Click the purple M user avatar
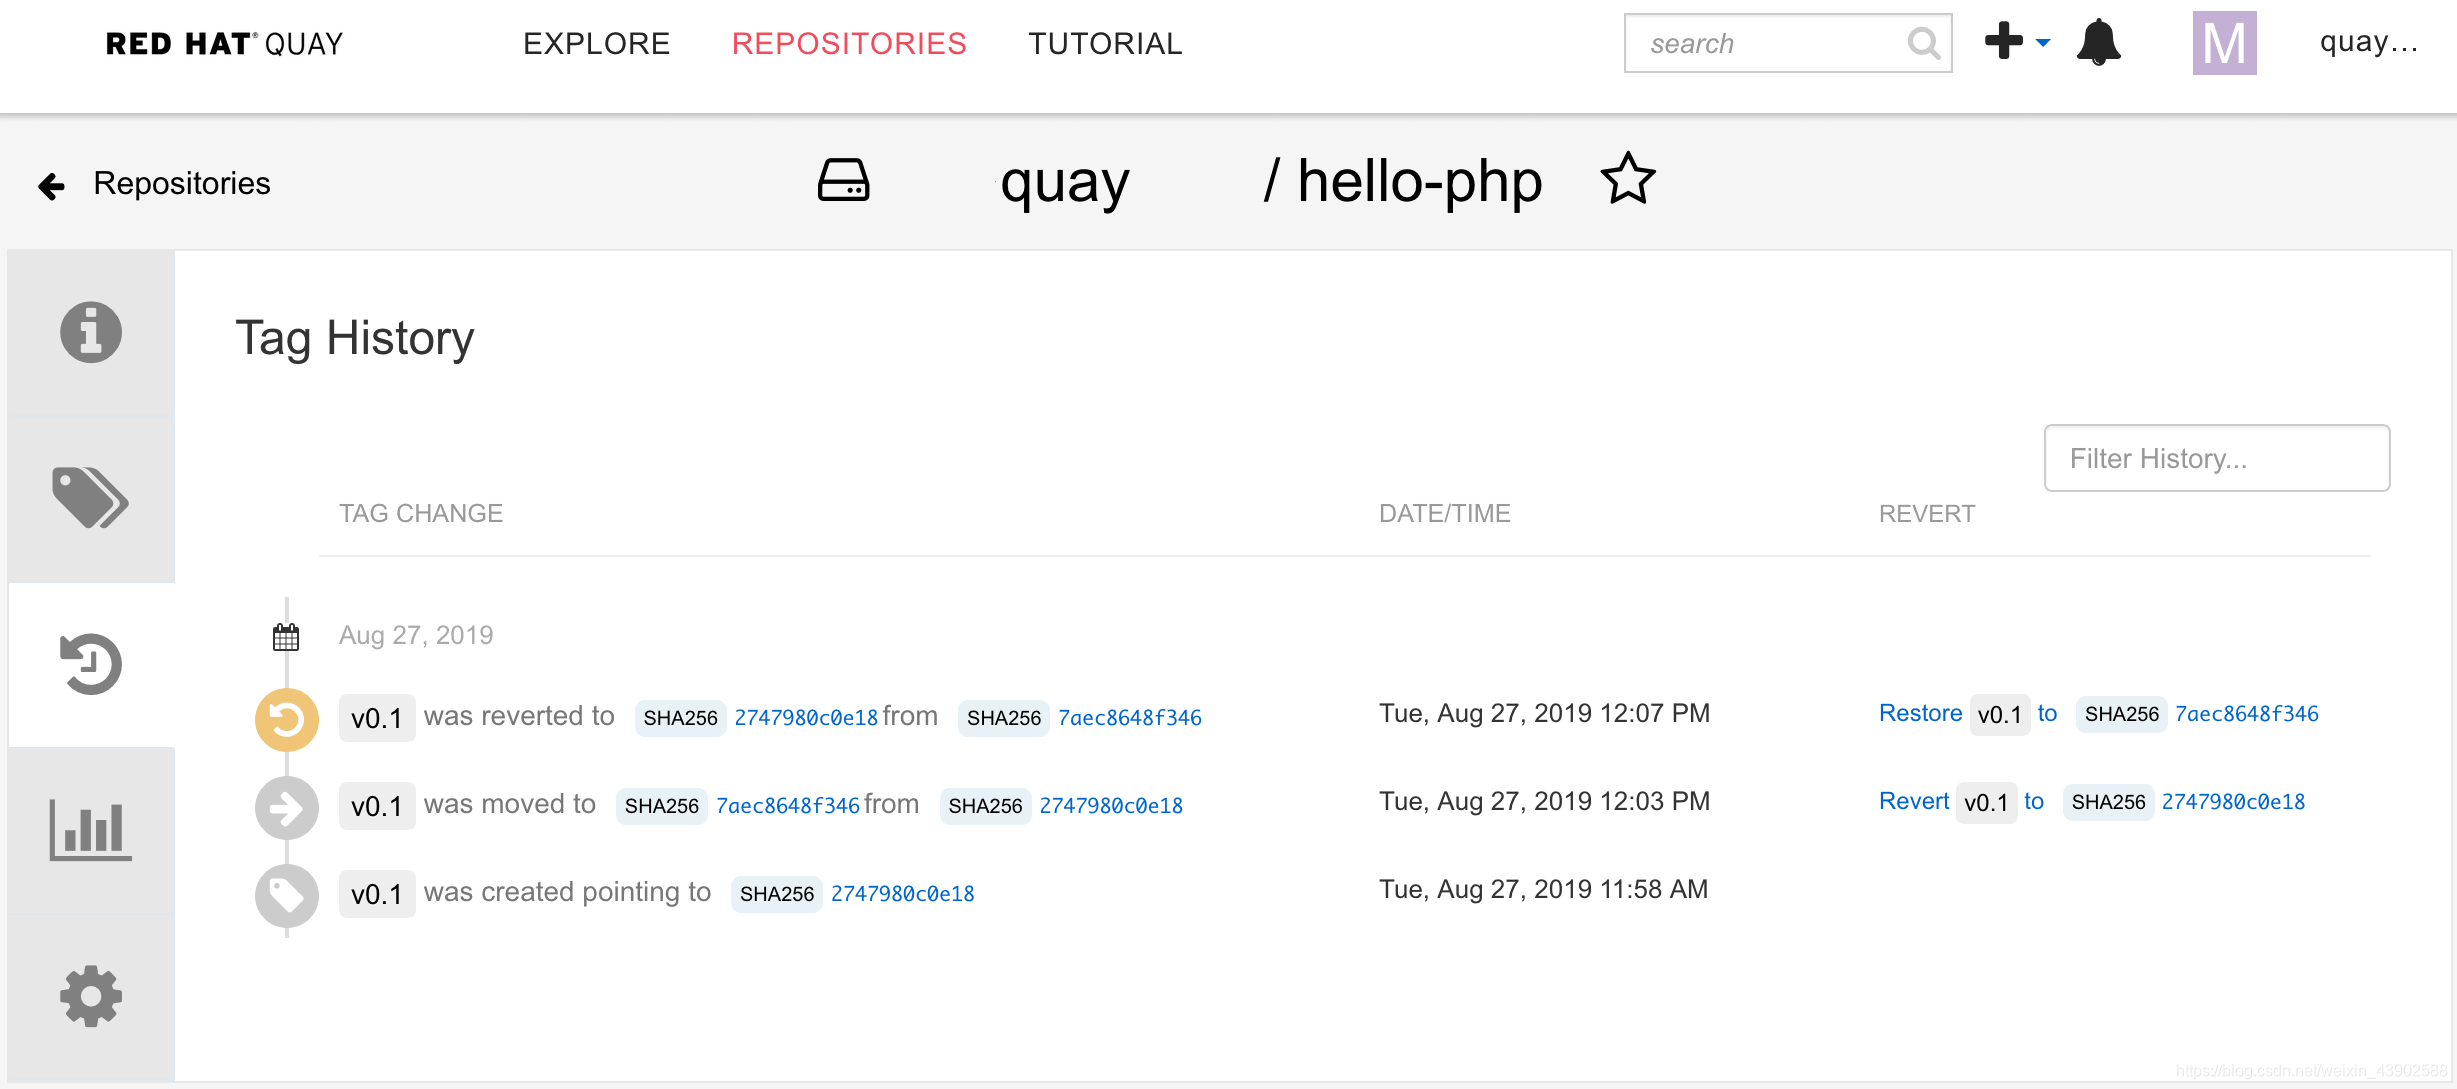This screenshot has width=2457, height=1089. [x=2224, y=43]
